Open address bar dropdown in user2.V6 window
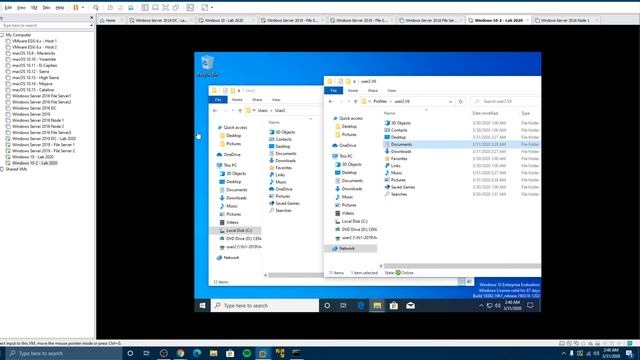640x360 pixels. coord(450,101)
